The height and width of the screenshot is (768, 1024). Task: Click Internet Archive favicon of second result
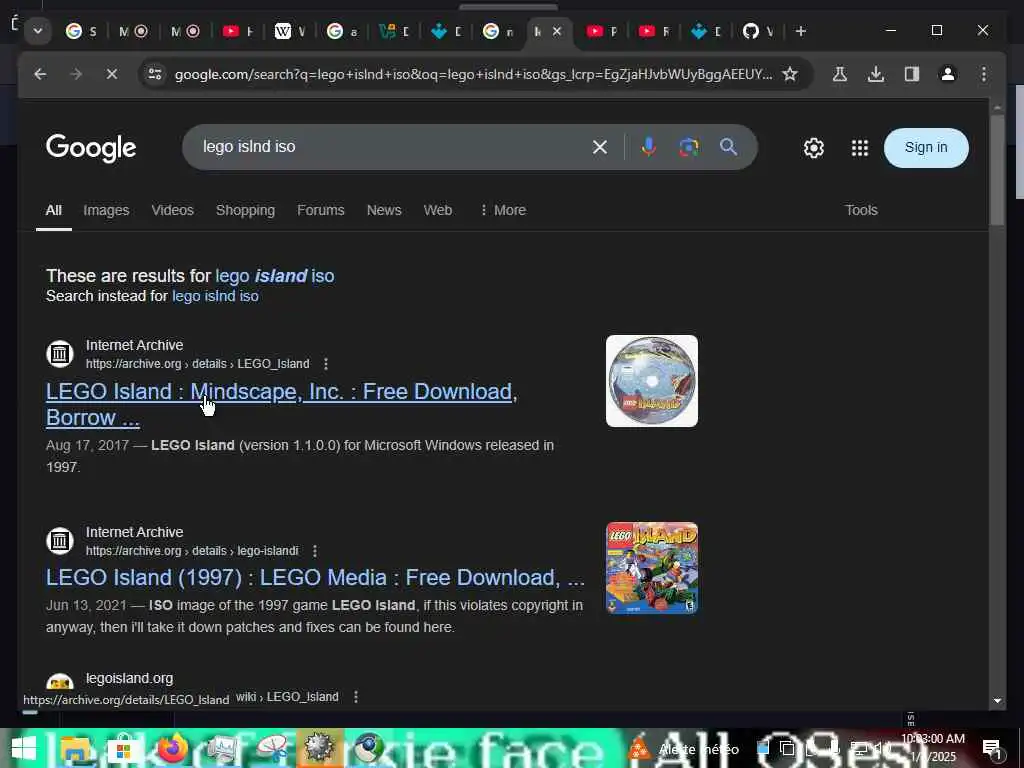tap(59, 541)
